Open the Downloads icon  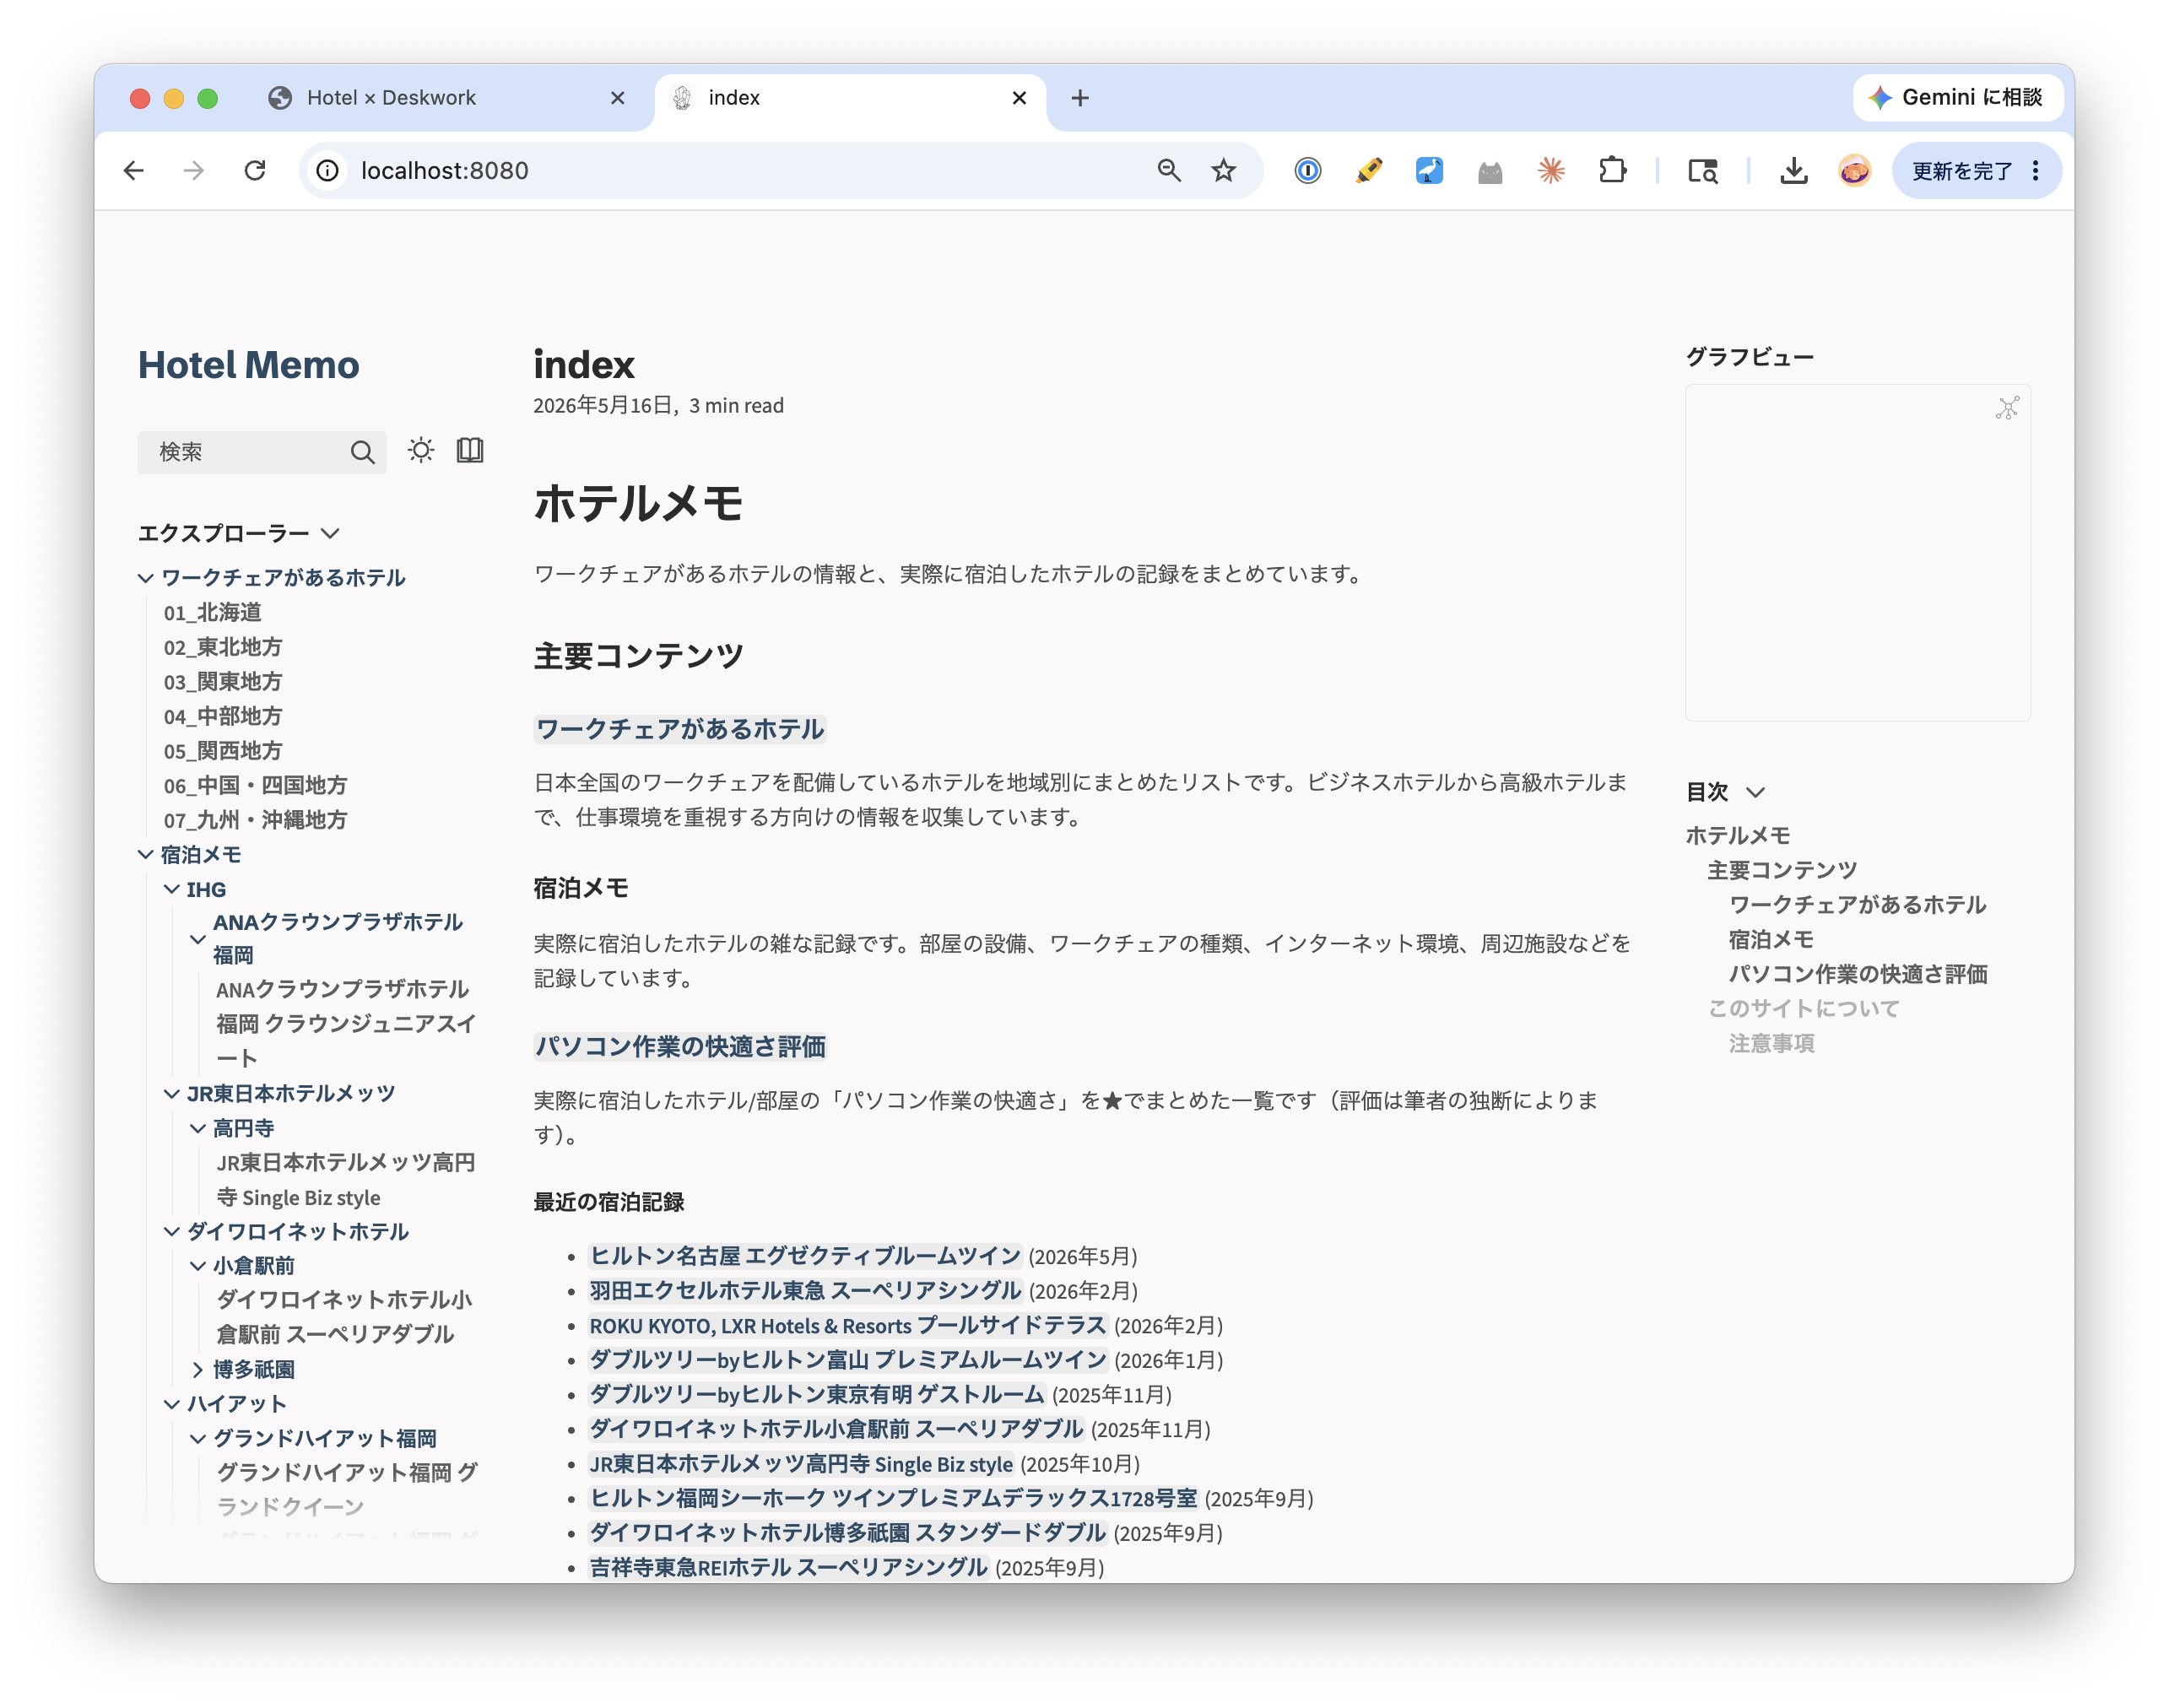click(1794, 171)
